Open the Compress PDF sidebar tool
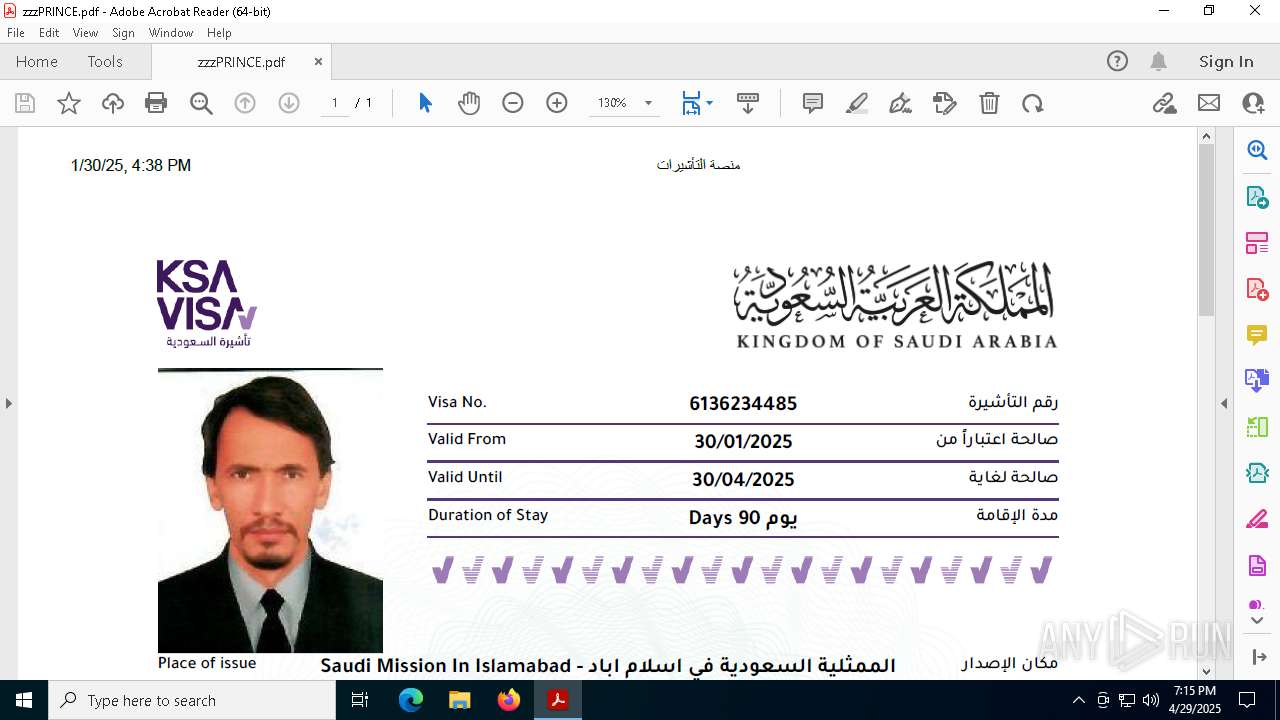The width and height of the screenshot is (1280, 720). coord(1257,473)
